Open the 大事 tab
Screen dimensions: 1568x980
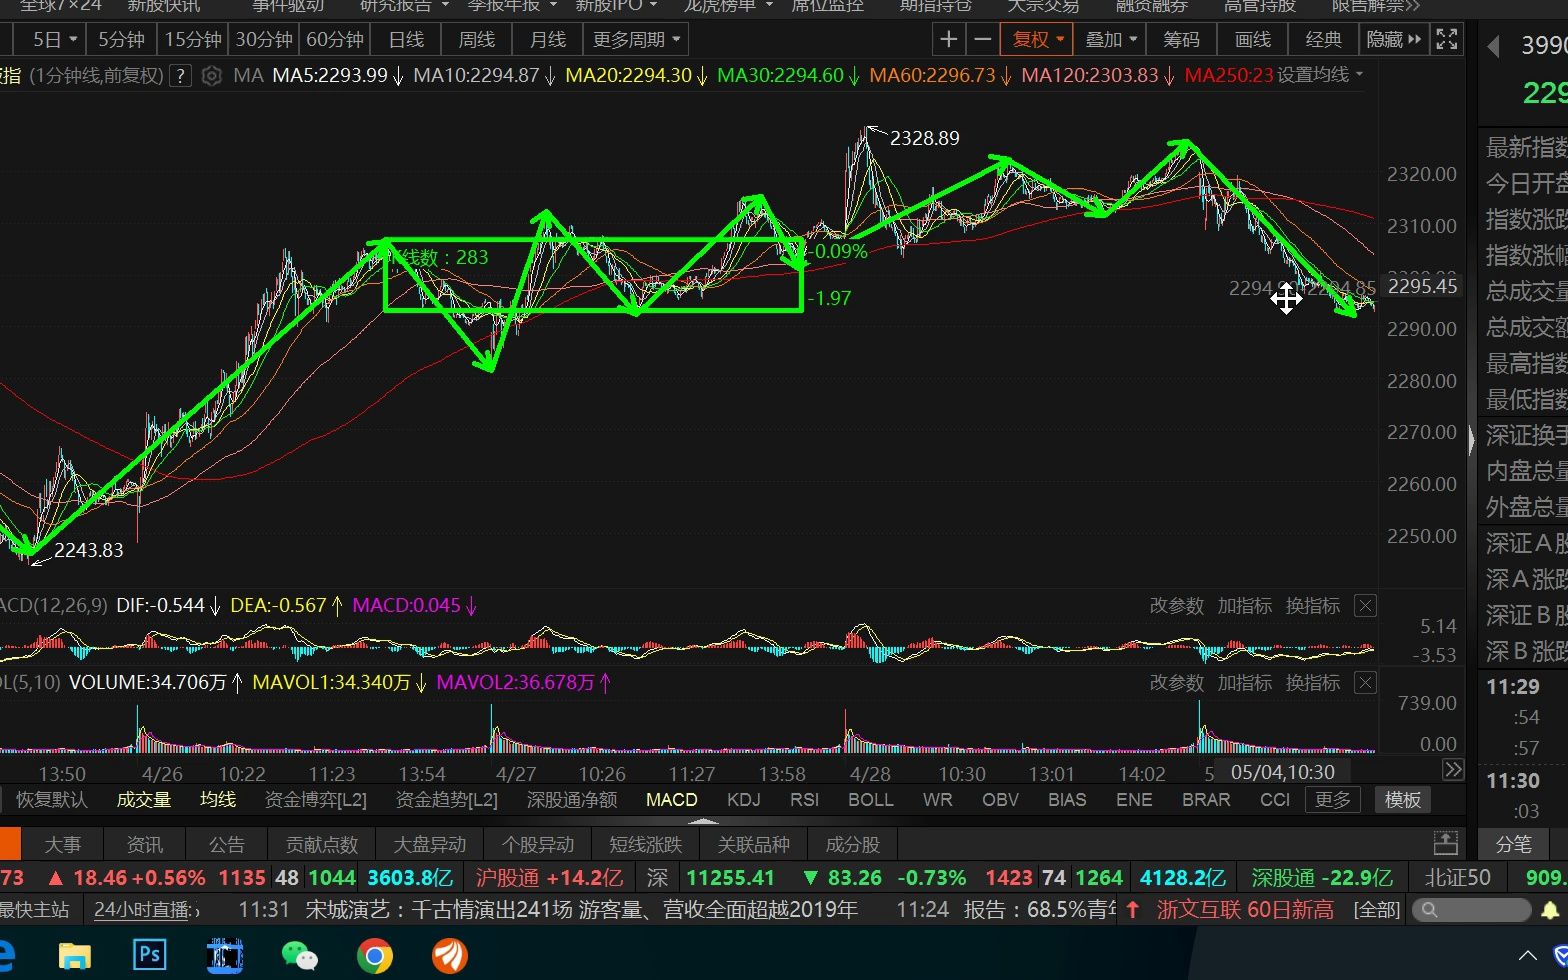point(63,844)
